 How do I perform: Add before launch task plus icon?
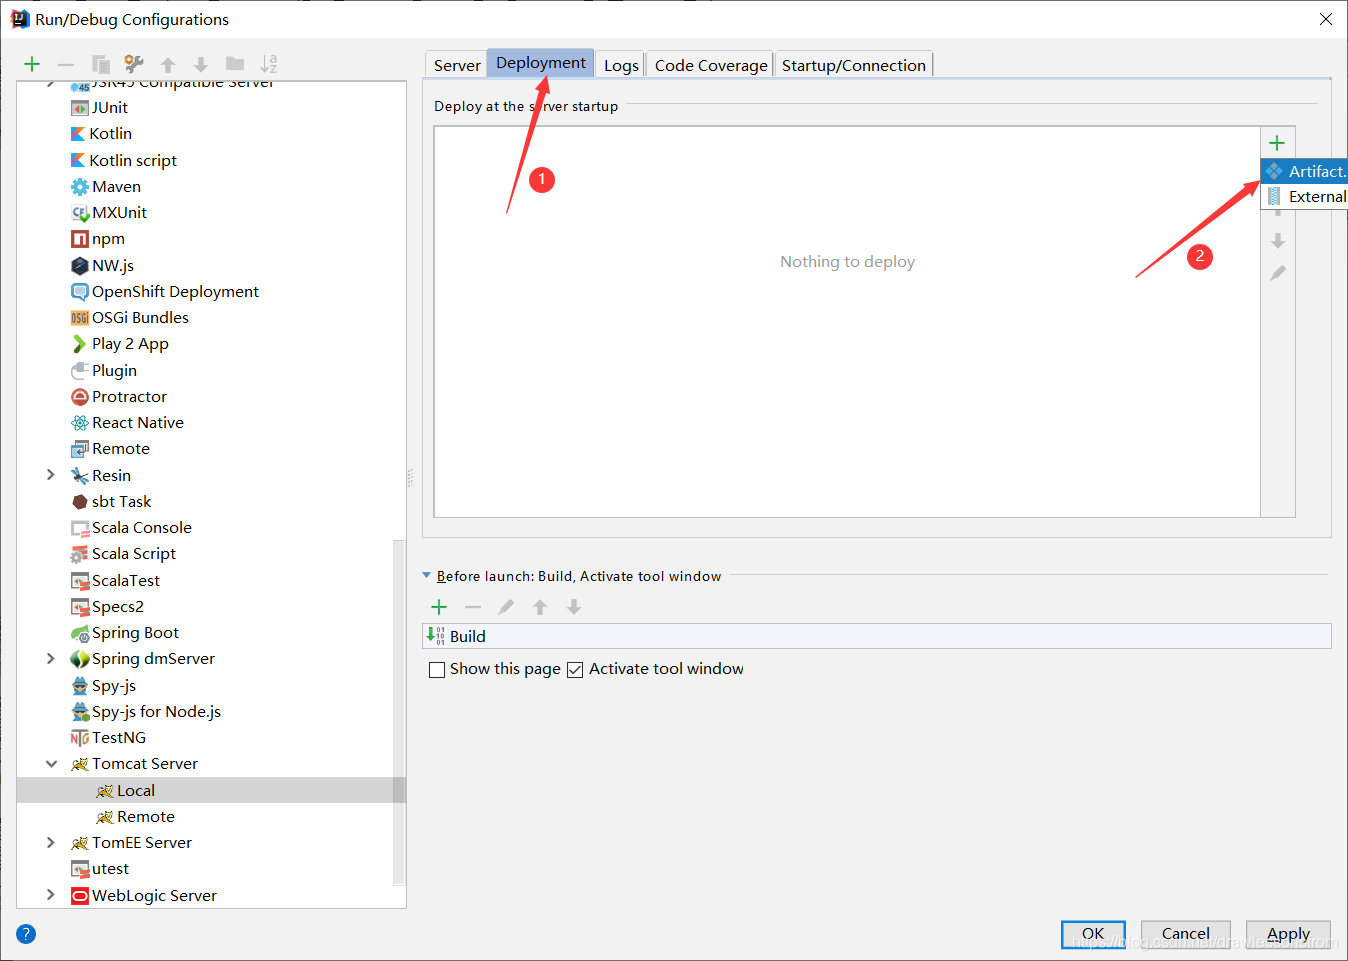(439, 607)
